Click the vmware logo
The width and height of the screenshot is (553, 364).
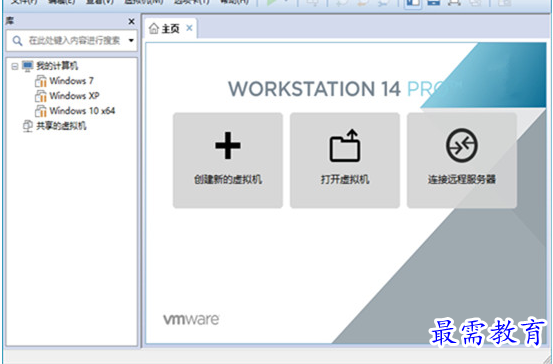(191, 320)
